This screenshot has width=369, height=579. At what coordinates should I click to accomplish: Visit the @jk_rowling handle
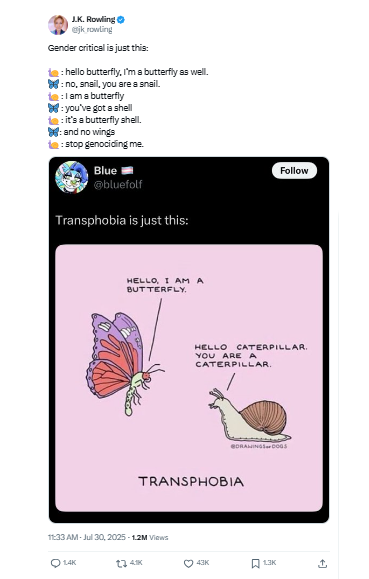(x=92, y=29)
